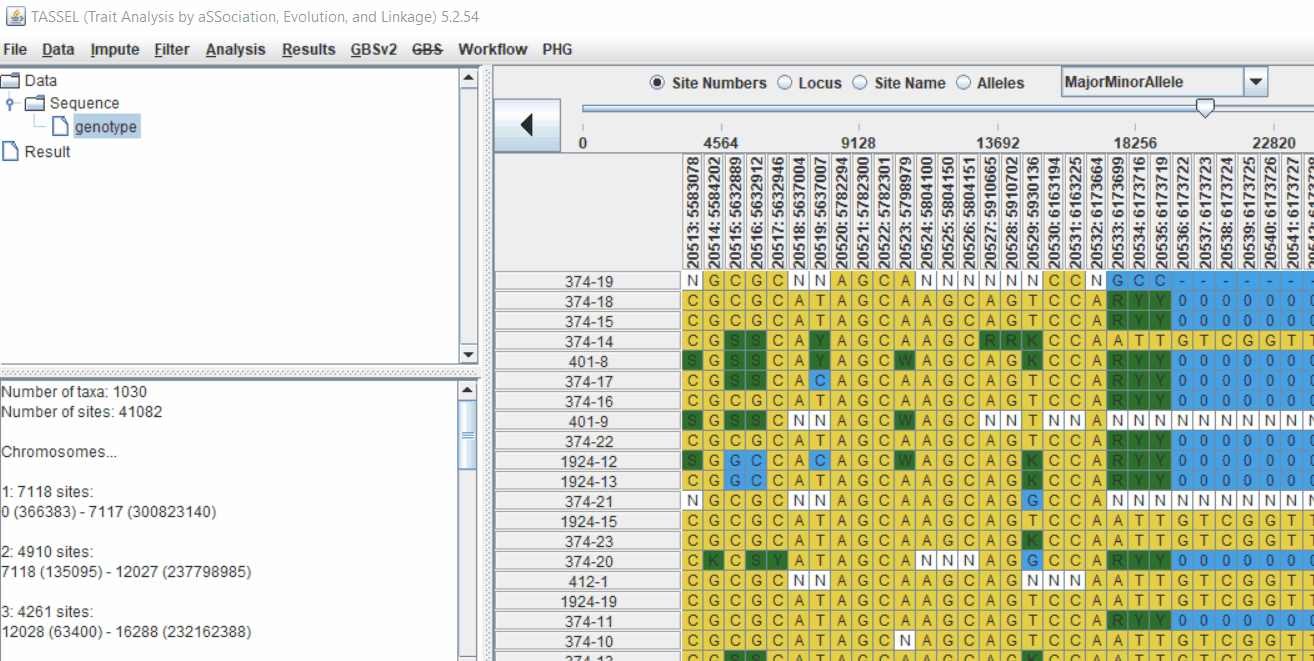Click taxa row header 1924-12
The image size is (1314, 661).
tap(588, 461)
